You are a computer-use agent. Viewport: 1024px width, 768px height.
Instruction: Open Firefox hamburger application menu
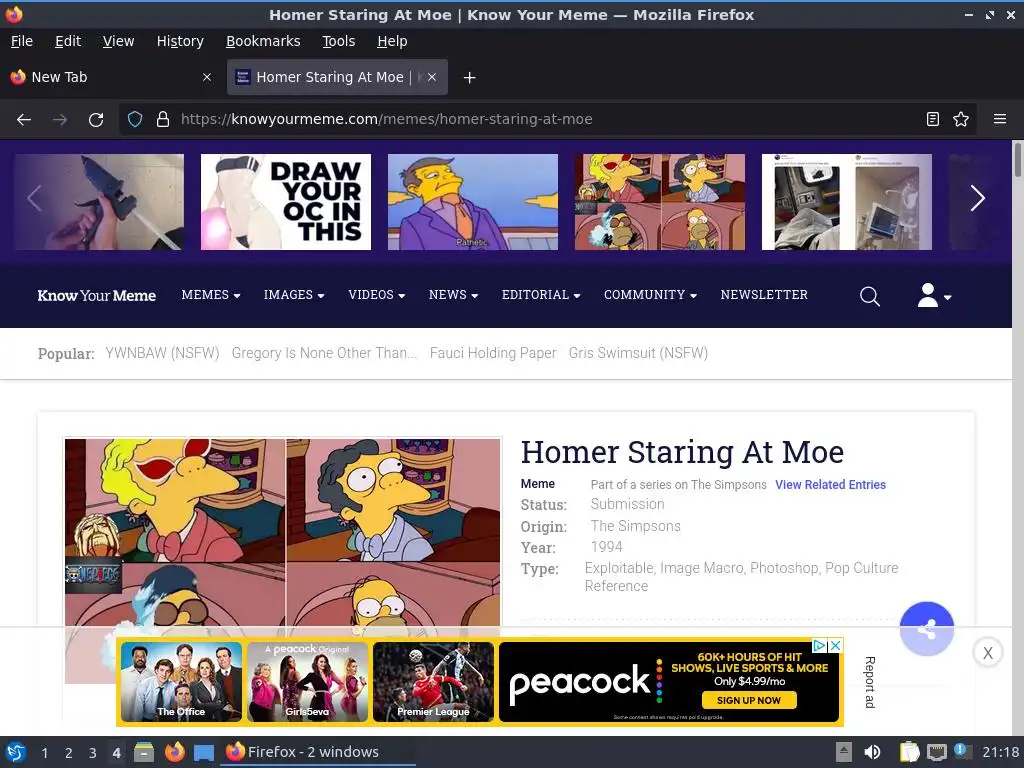click(999, 120)
